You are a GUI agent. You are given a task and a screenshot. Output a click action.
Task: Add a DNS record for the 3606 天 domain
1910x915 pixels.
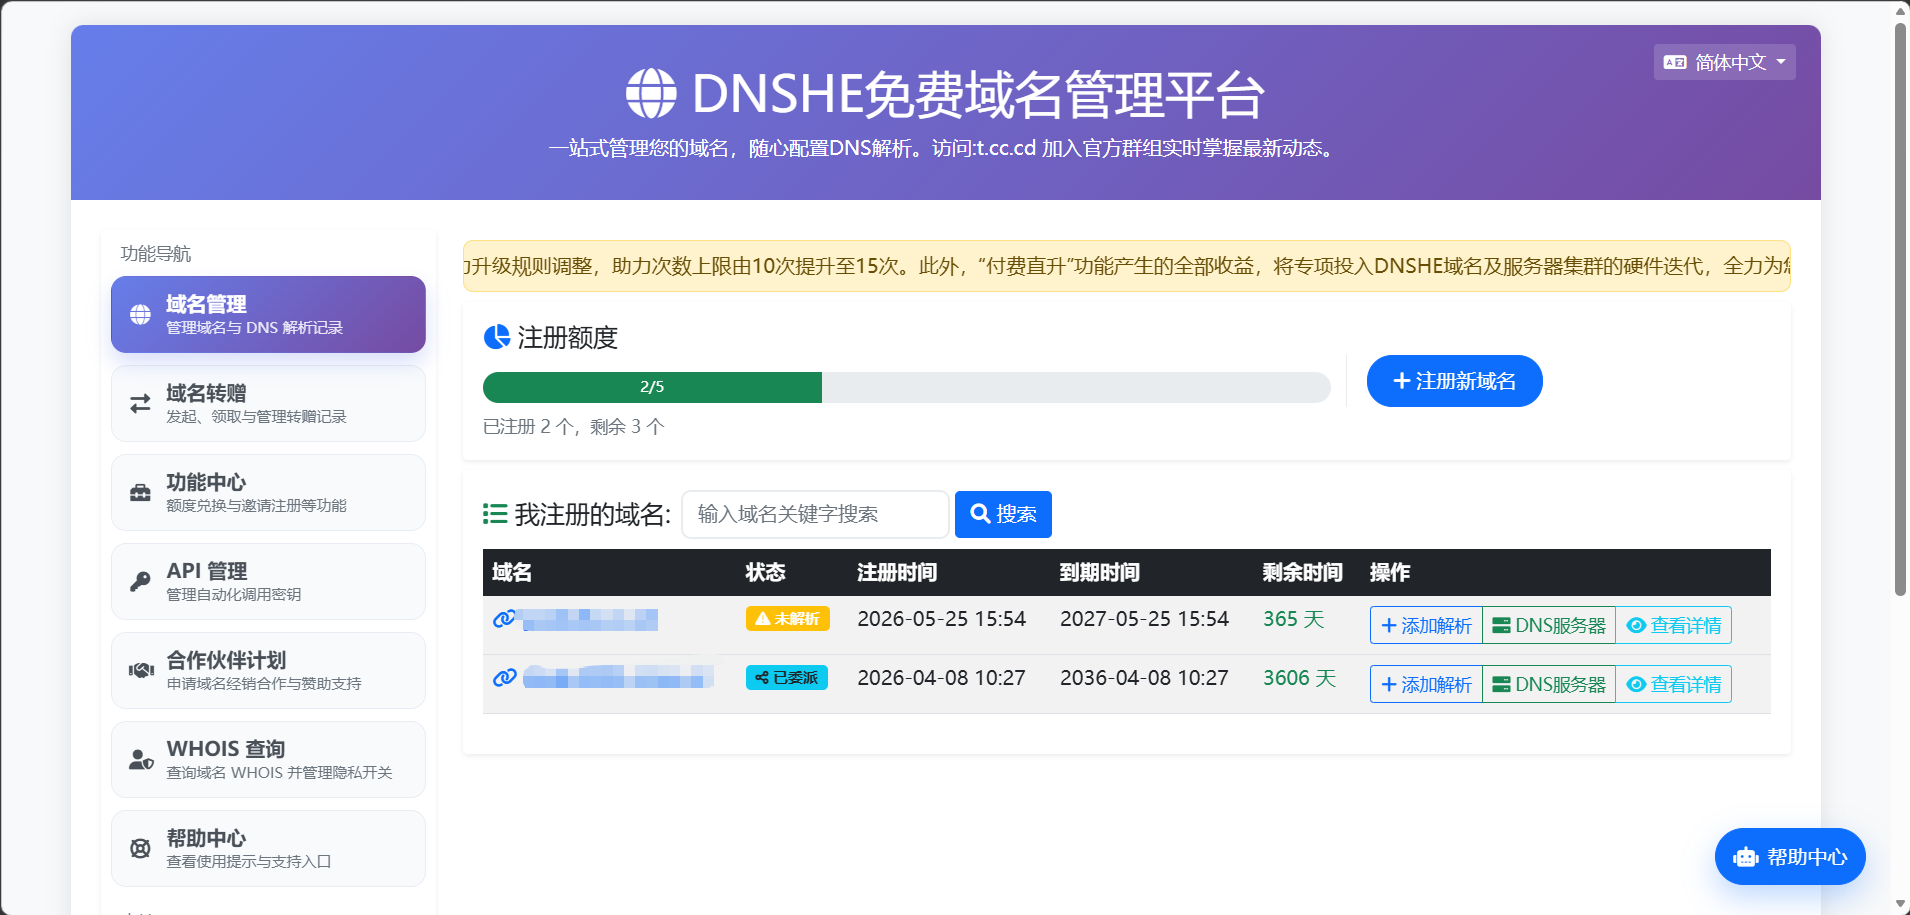coord(1426,684)
